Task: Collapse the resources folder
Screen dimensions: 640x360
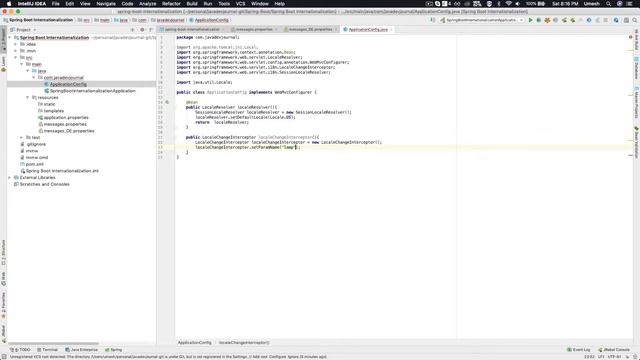Action: [28, 98]
